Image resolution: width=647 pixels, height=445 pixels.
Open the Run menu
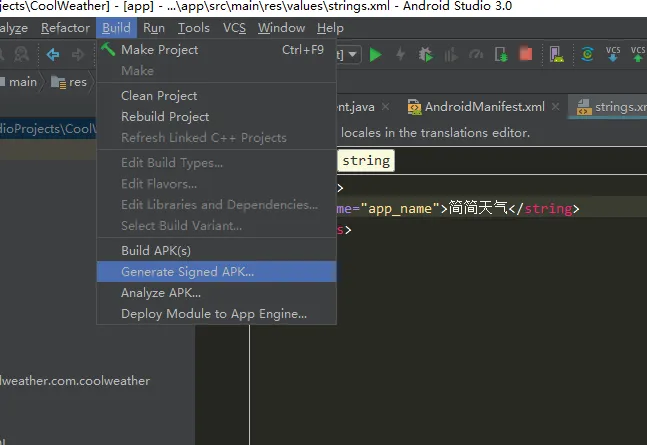coord(154,28)
